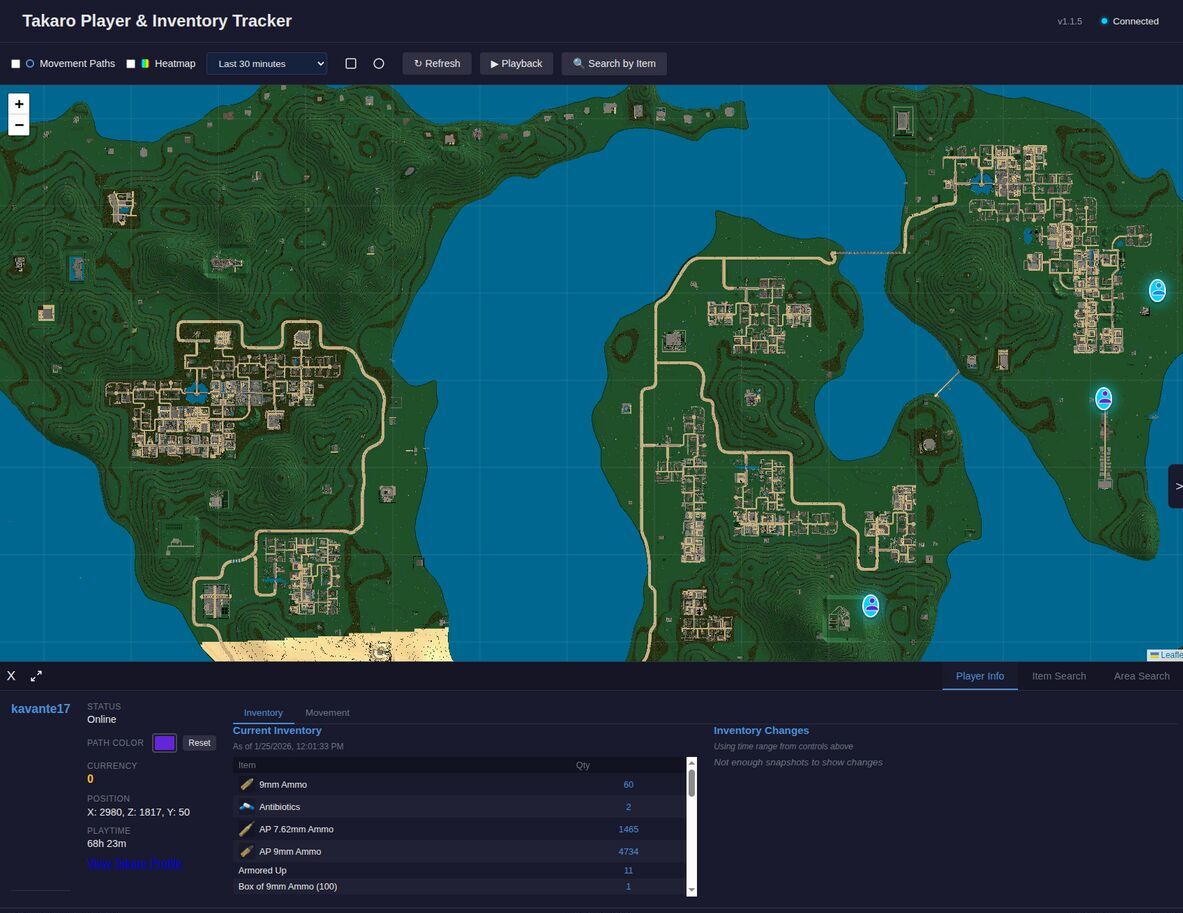Screen dimensions: 1183x913
Task: Zoom in on the map
Action: [x=18, y=104]
